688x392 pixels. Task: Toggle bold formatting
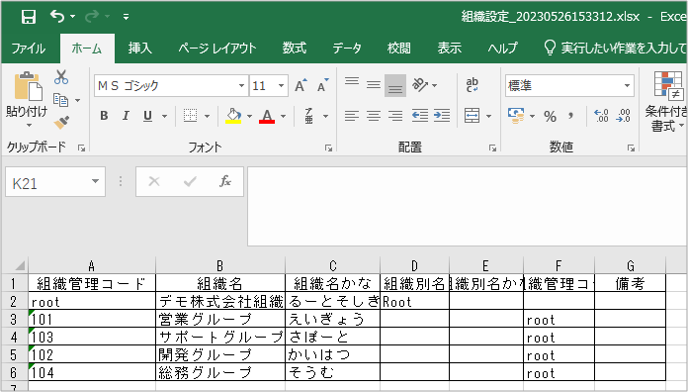[104, 116]
